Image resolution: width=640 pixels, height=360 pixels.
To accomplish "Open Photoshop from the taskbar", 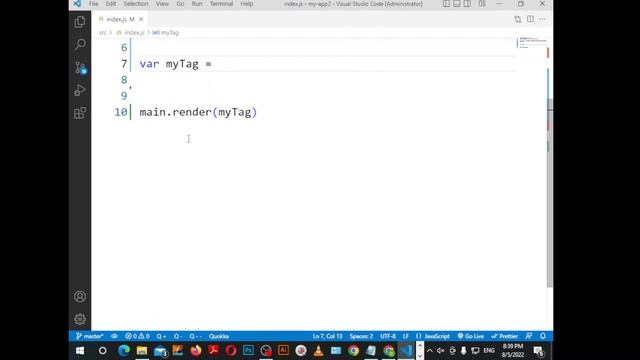I will pyautogui.click(x=248, y=351).
